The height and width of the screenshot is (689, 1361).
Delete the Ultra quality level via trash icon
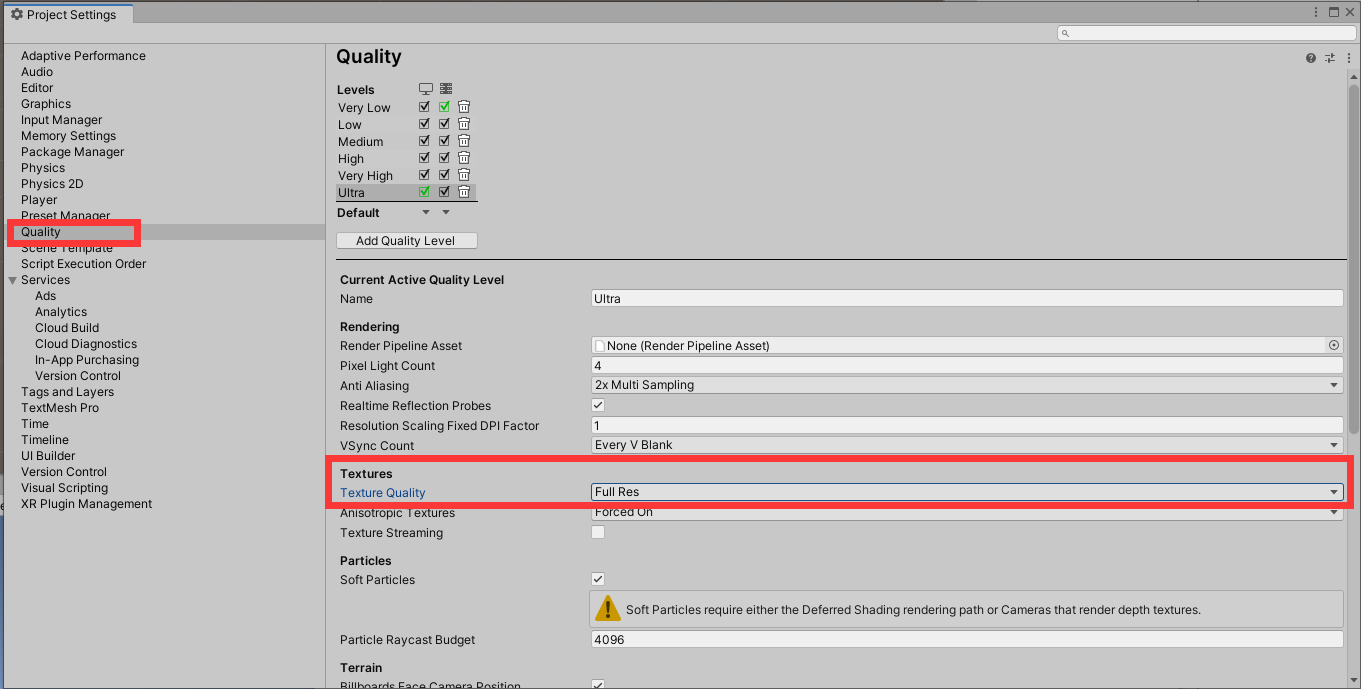tap(463, 191)
